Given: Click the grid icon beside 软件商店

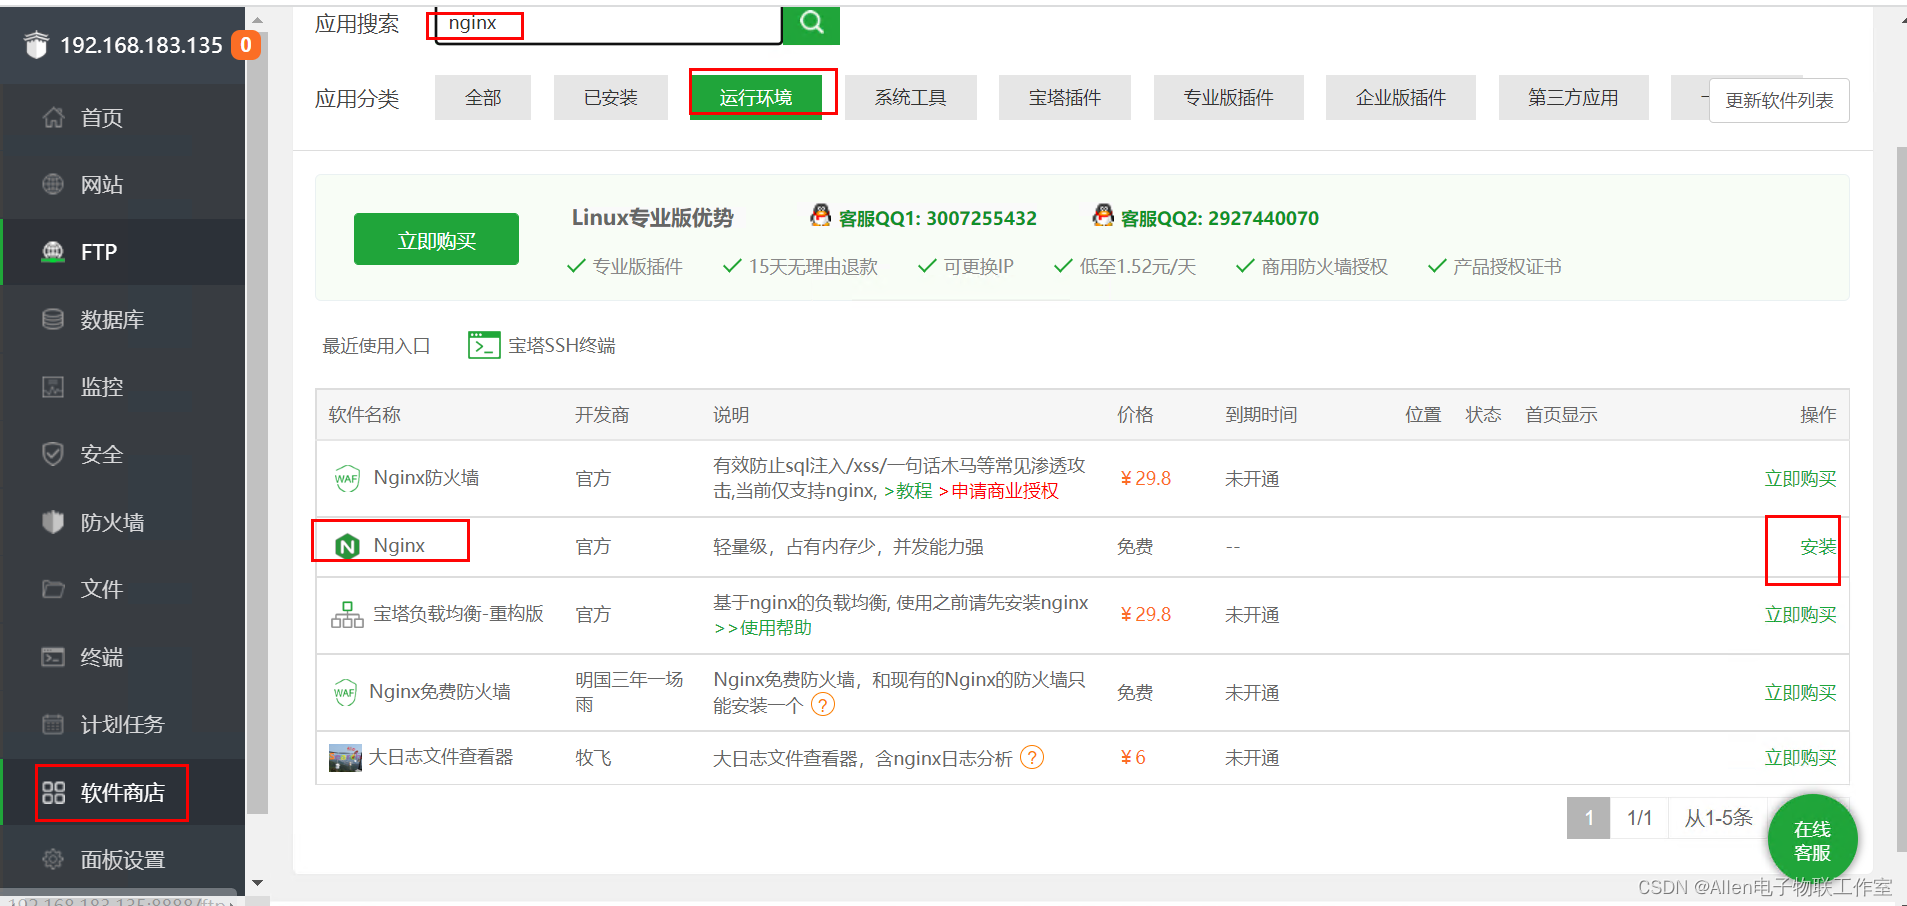Looking at the screenshot, I should [x=53, y=792].
